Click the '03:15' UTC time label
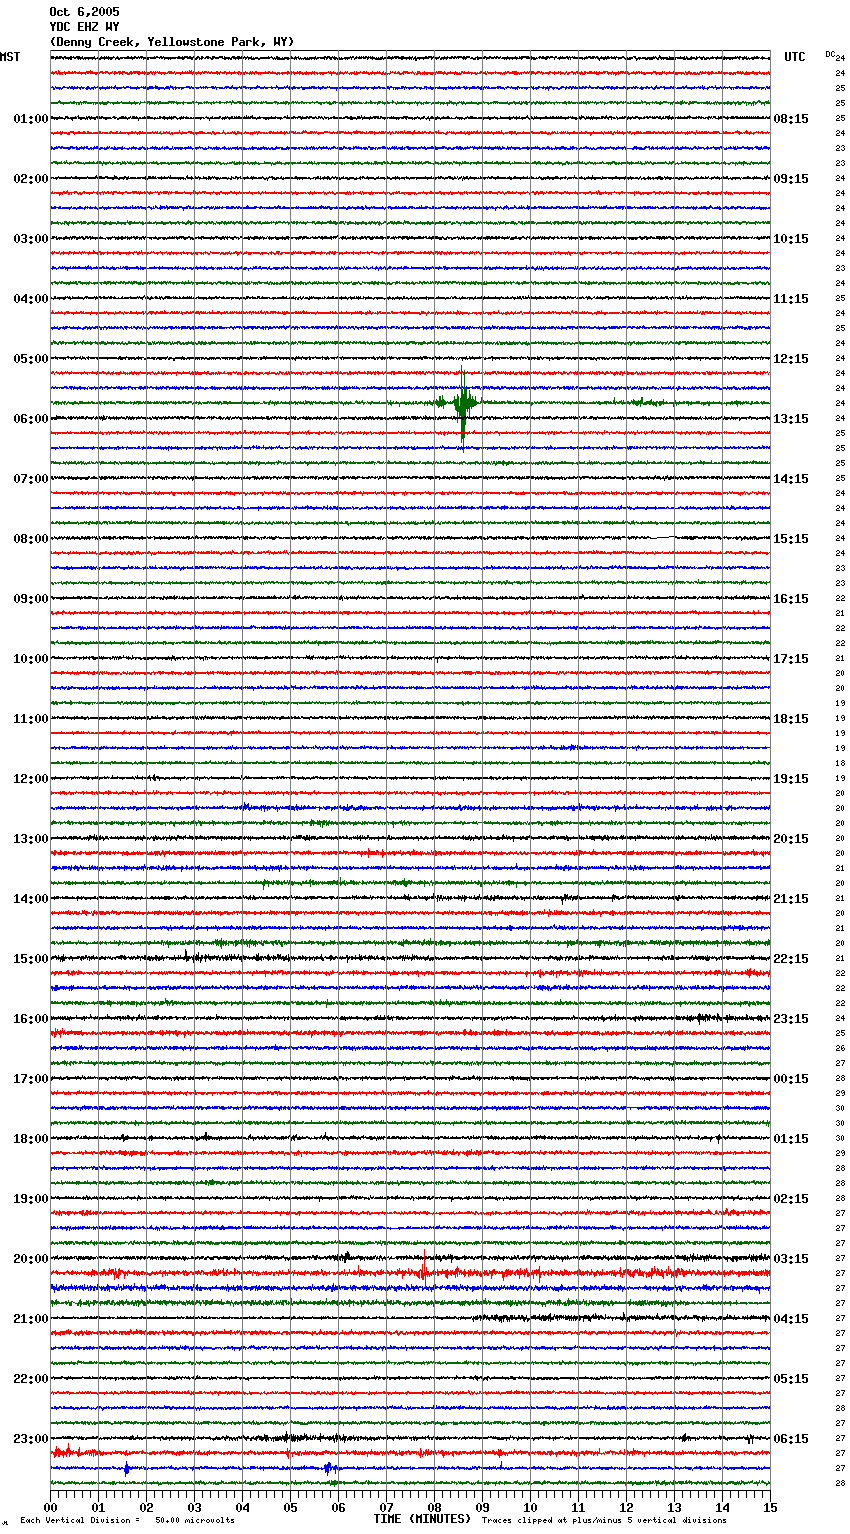The width and height of the screenshot is (850, 1534). pyautogui.click(x=791, y=1259)
